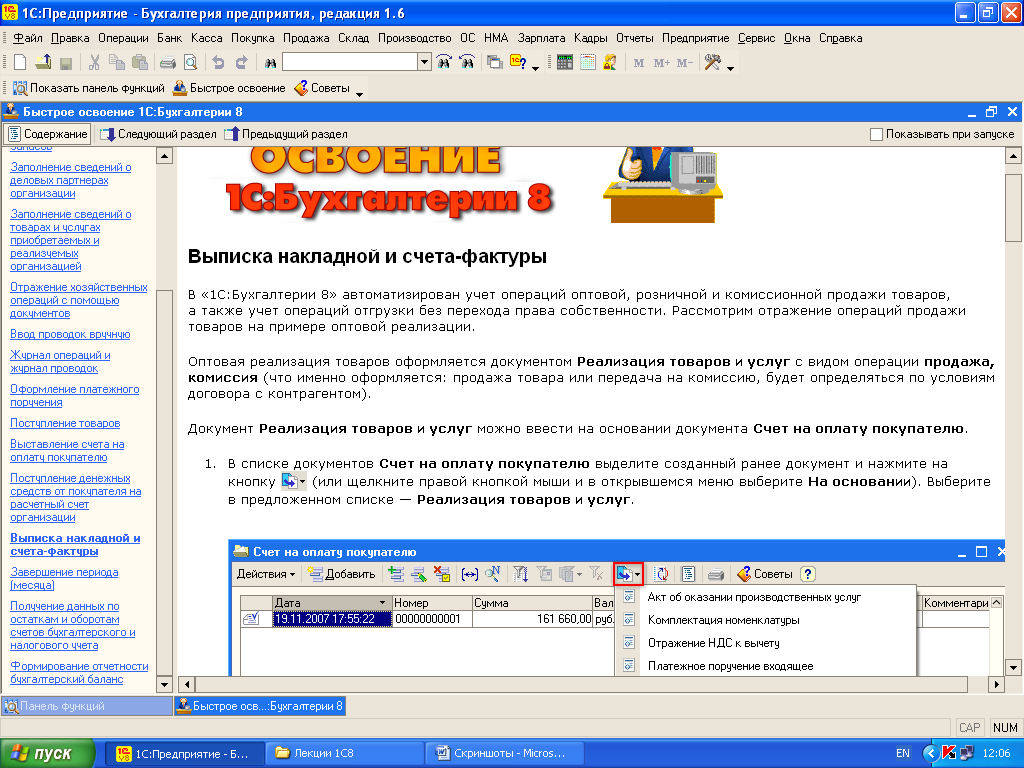Click down arrow of content vertical scrollbar

point(1013,667)
